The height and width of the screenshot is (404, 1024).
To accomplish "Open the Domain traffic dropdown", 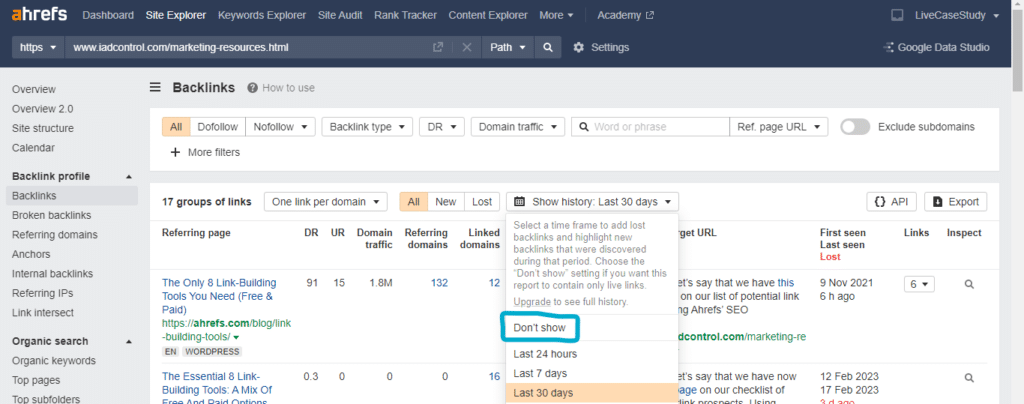I will (518, 127).
